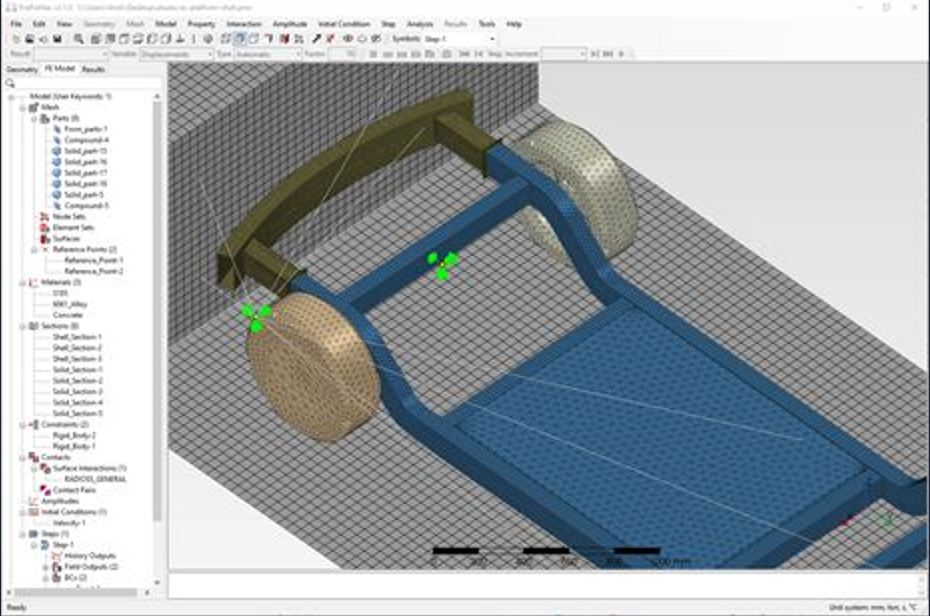The height and width of the screenshot is (616, 930).
Task: Click the green reference point marker near wheel
Action: click(256, 317)
